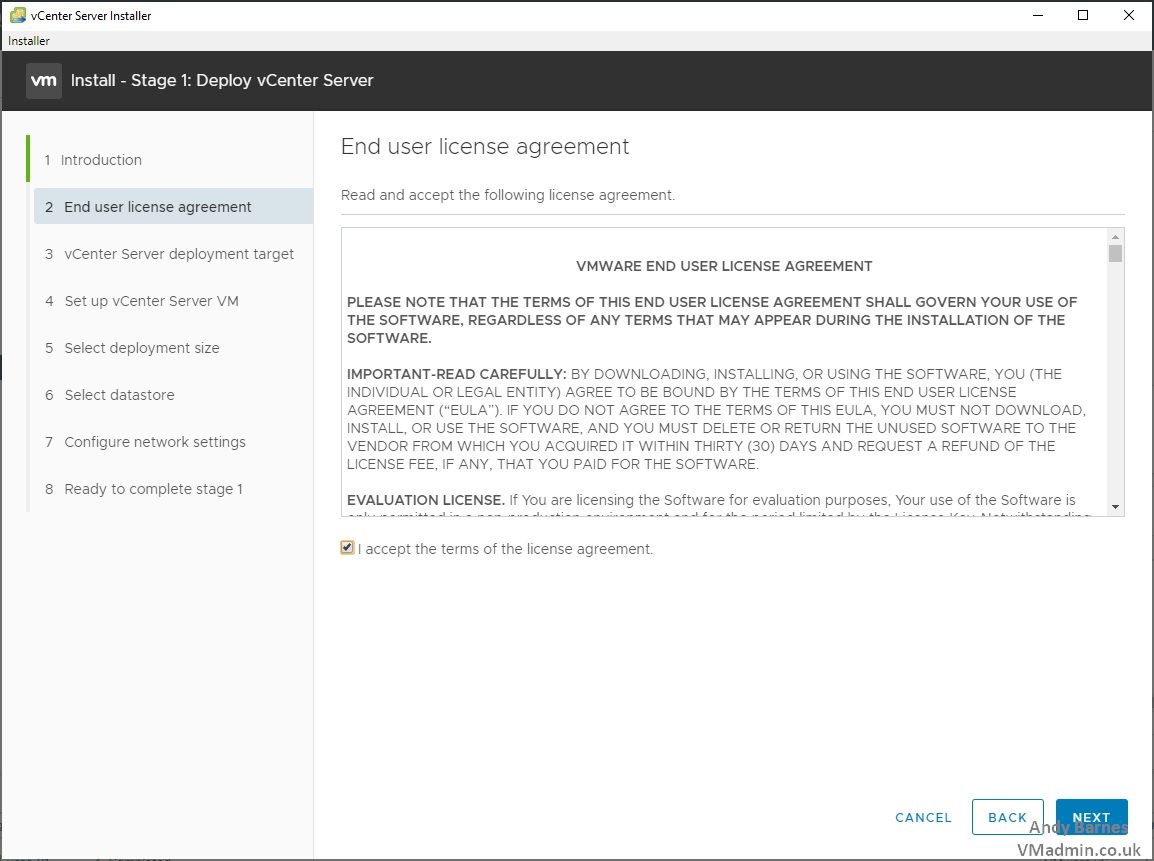Click the VMware vm logo
This screenshot has height=861, width=1154.
coord(43,80)
